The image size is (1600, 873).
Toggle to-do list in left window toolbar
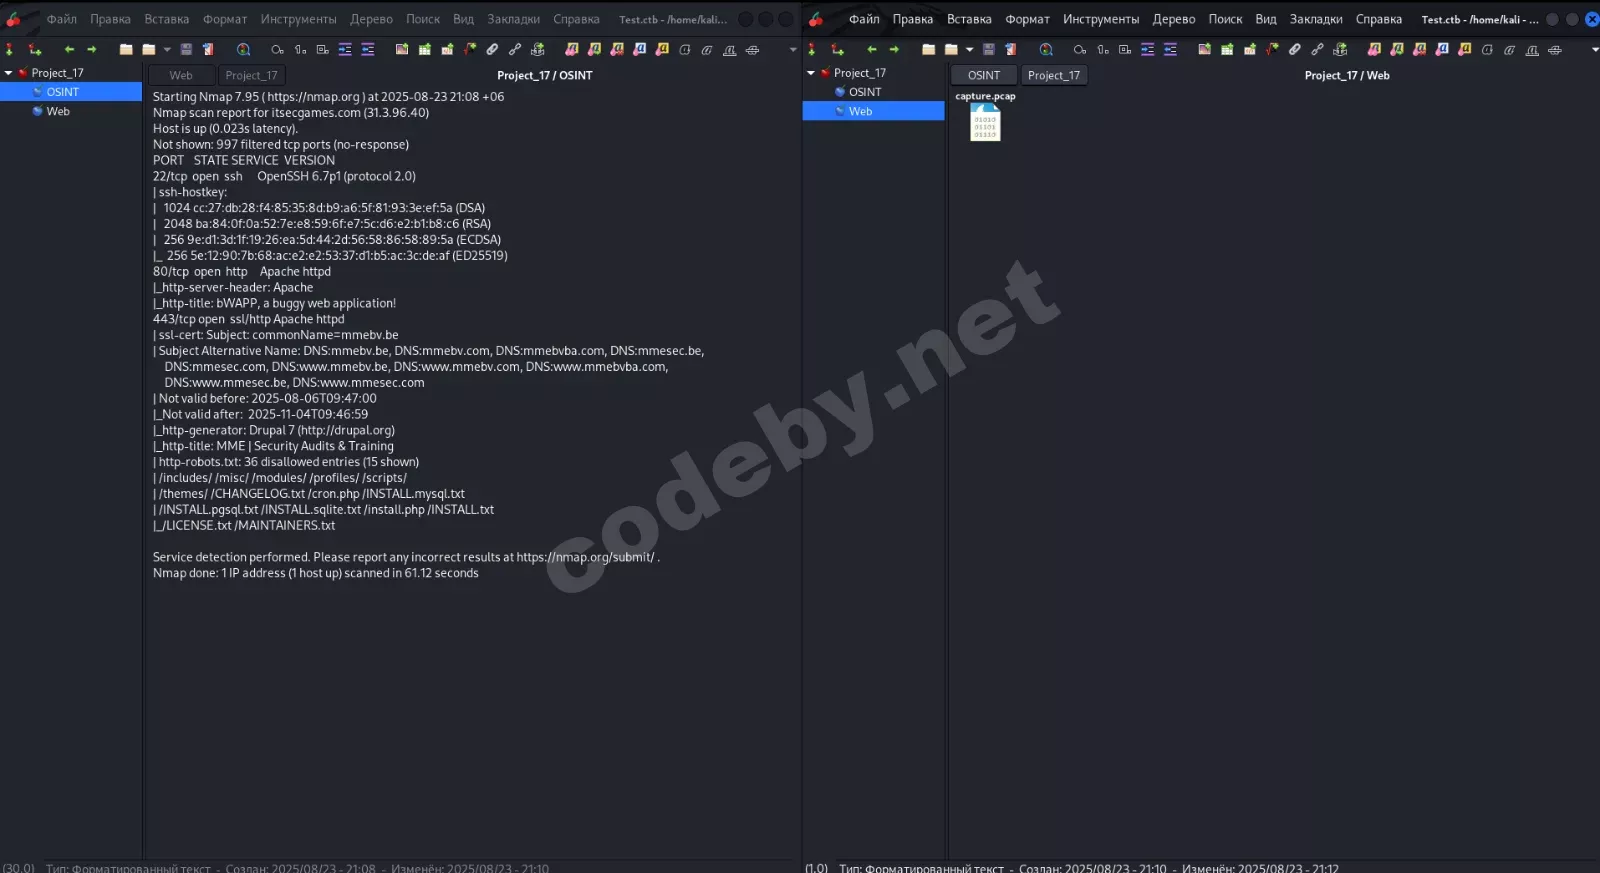322,49
